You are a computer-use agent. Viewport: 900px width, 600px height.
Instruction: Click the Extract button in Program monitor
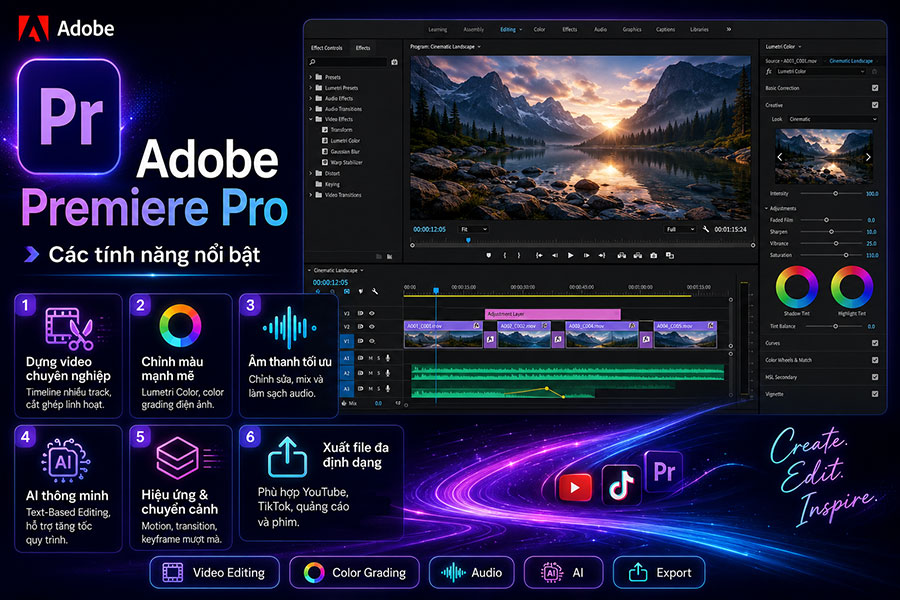[637, 256]
